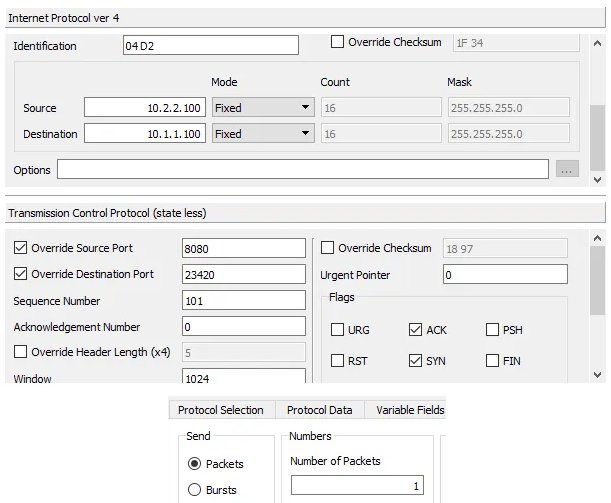Screen dimensions: 611x503
Task: Open the Source Mode dropdown
Action: (x=263, y=107)
